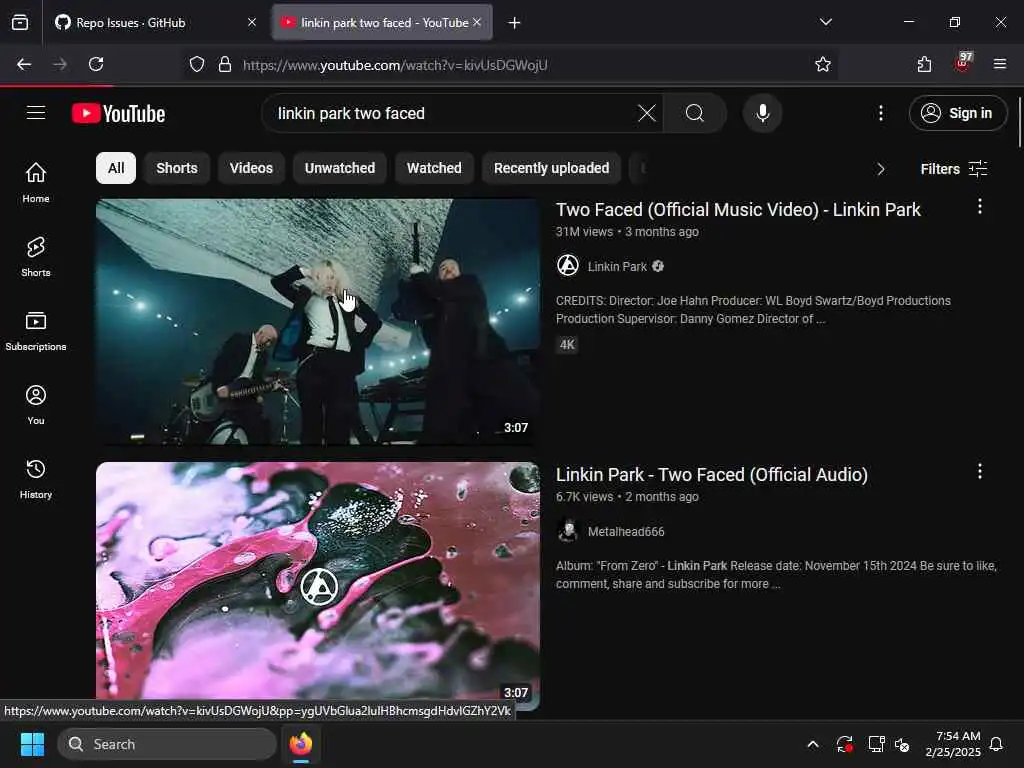Close the Repo Issues GitHub tab
Screen dimensions: 1024x768
pos(252,23)
